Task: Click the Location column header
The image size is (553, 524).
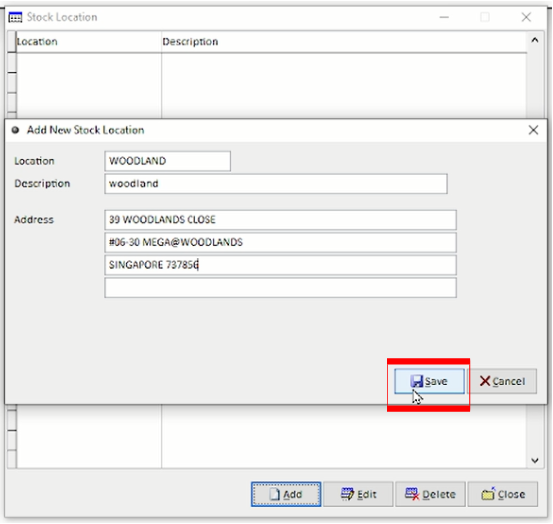Action: (89, 42)
